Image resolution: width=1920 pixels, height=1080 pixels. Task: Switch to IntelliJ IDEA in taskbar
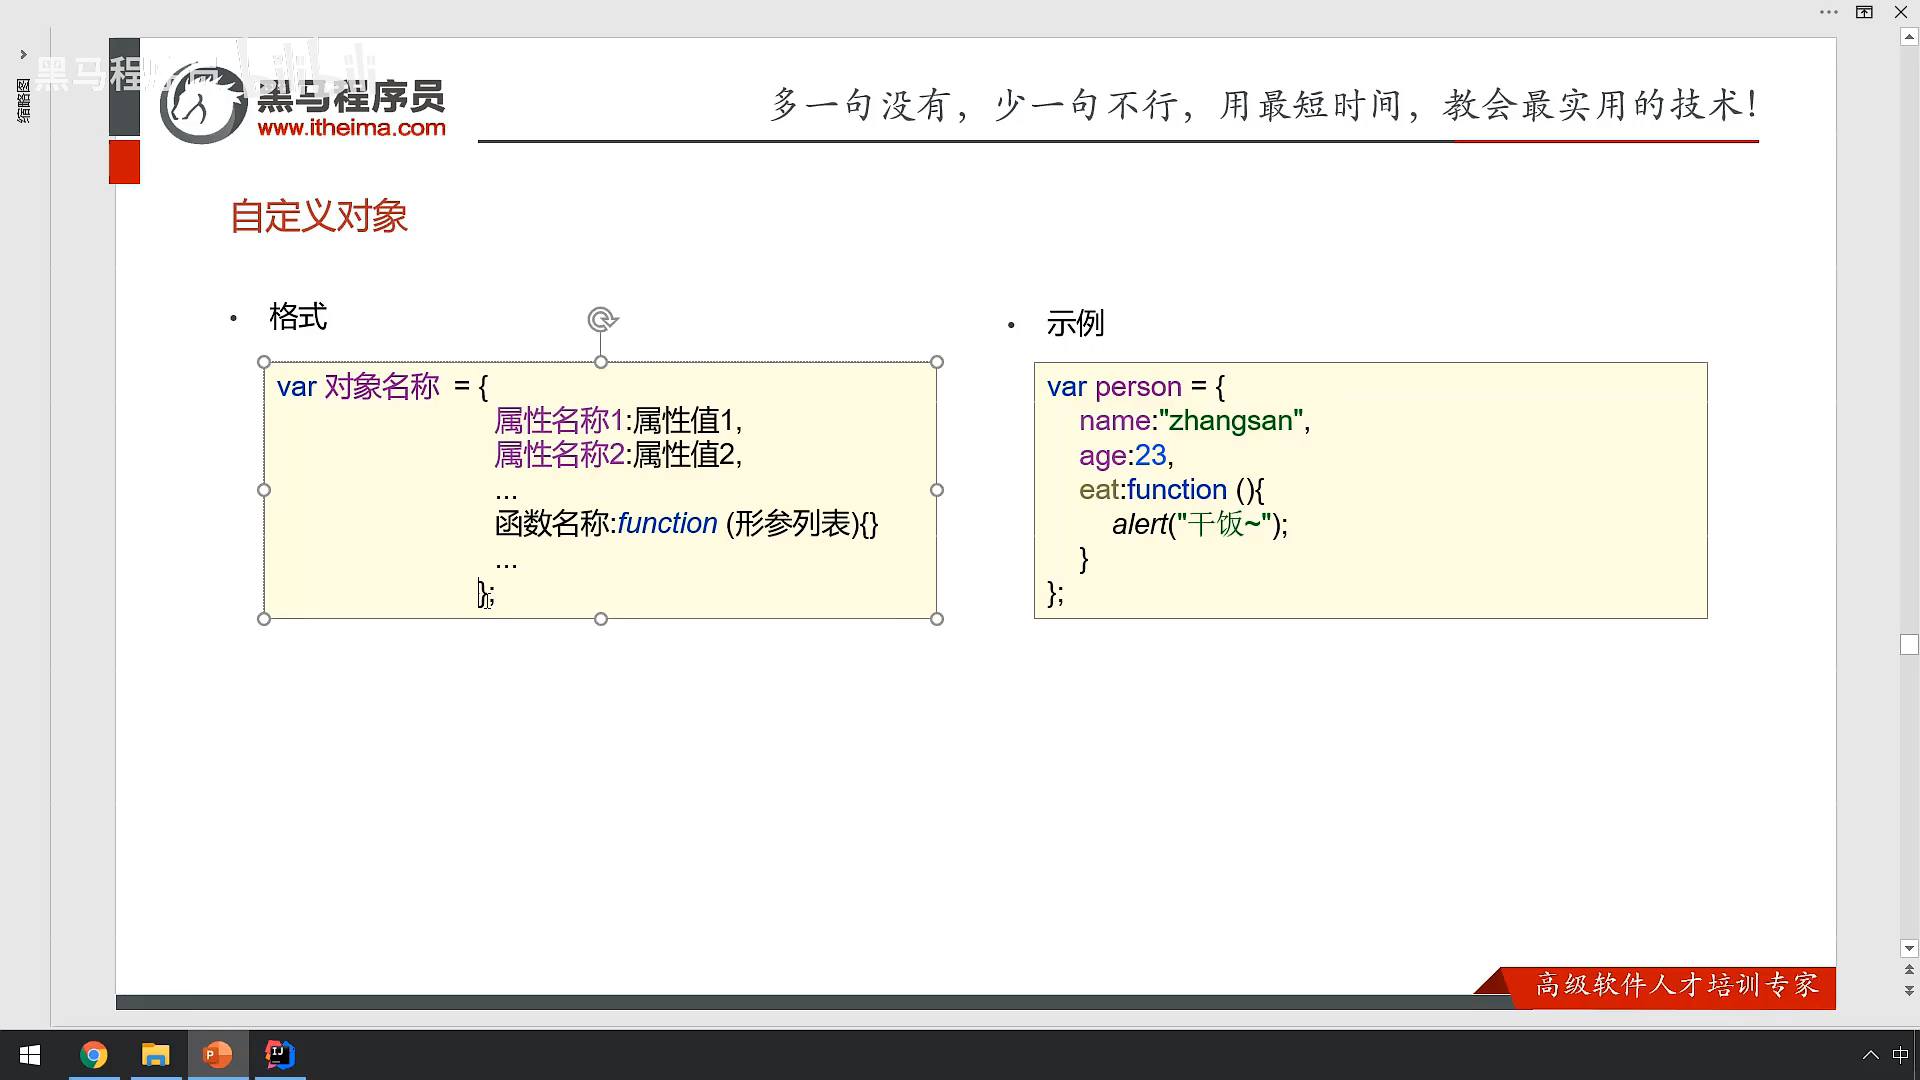coord(280,1055)
